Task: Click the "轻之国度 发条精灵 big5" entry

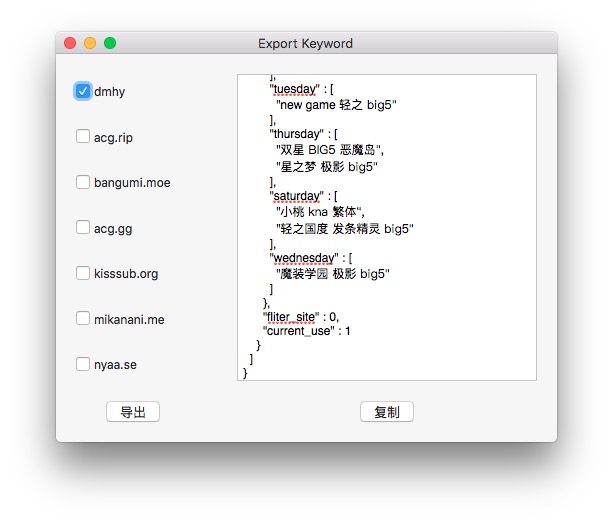Action: (x=345, y=229)
